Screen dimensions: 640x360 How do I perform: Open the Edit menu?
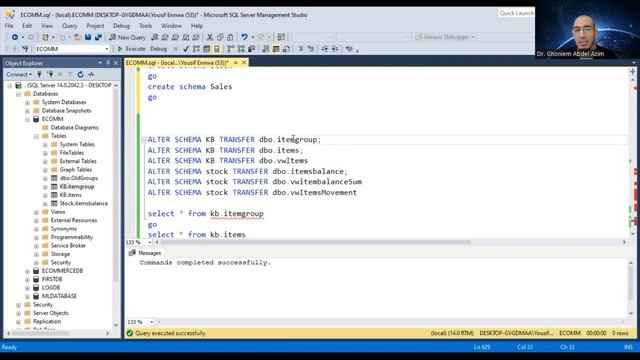coord(27,26)
